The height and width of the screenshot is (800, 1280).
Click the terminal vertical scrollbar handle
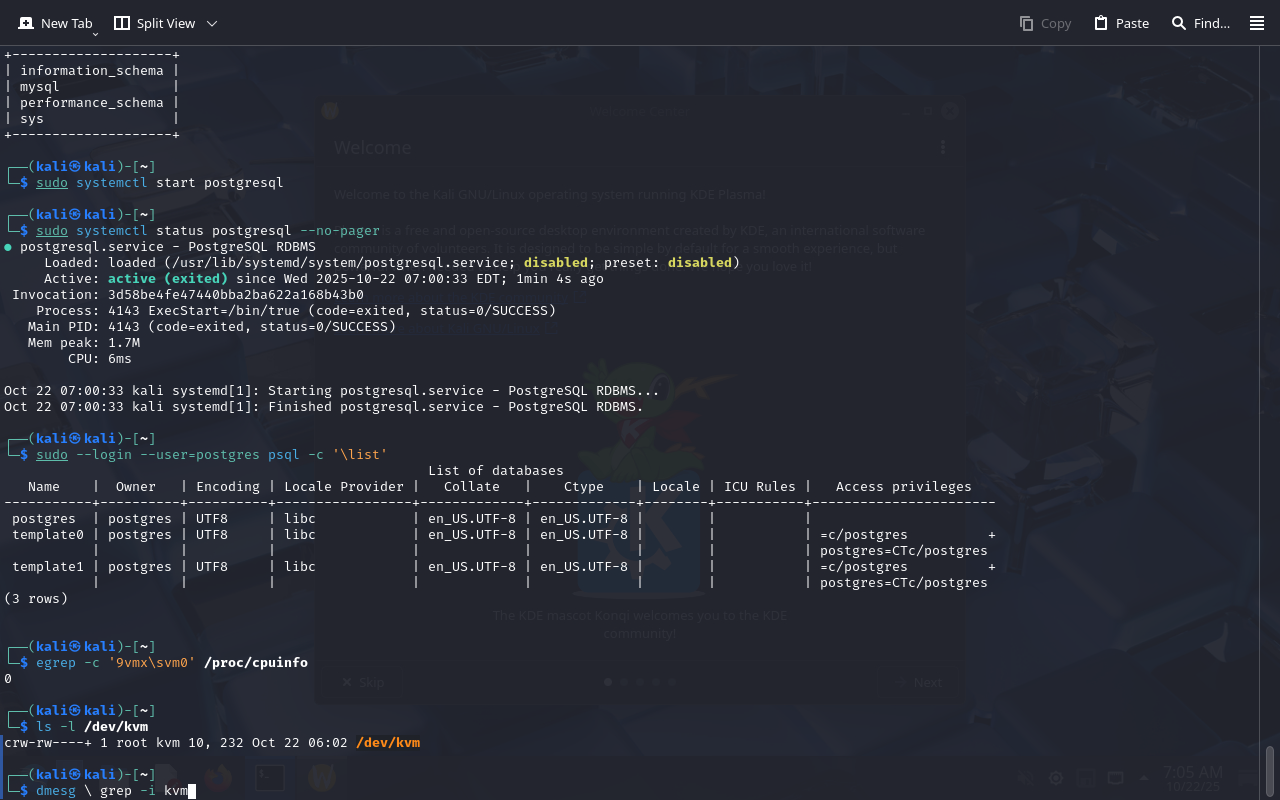click(x=1270, y=770)
